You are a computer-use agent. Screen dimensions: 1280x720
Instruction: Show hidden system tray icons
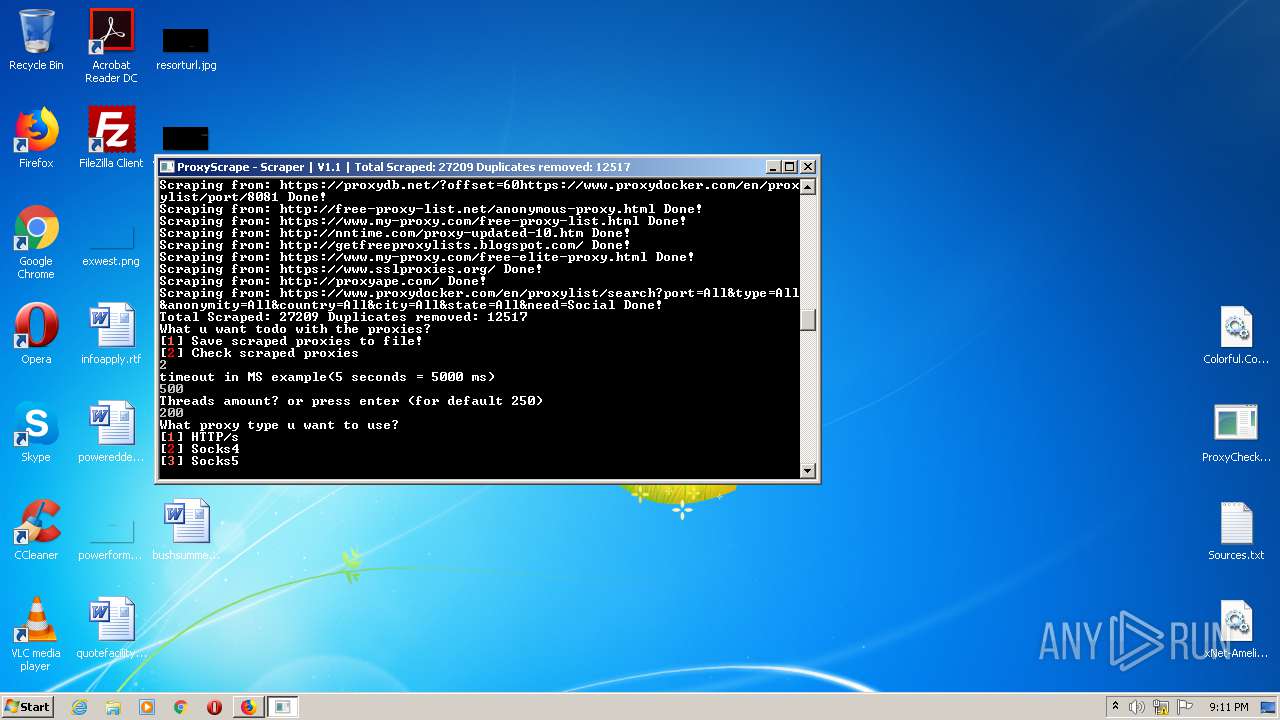tap(1115, 707)
